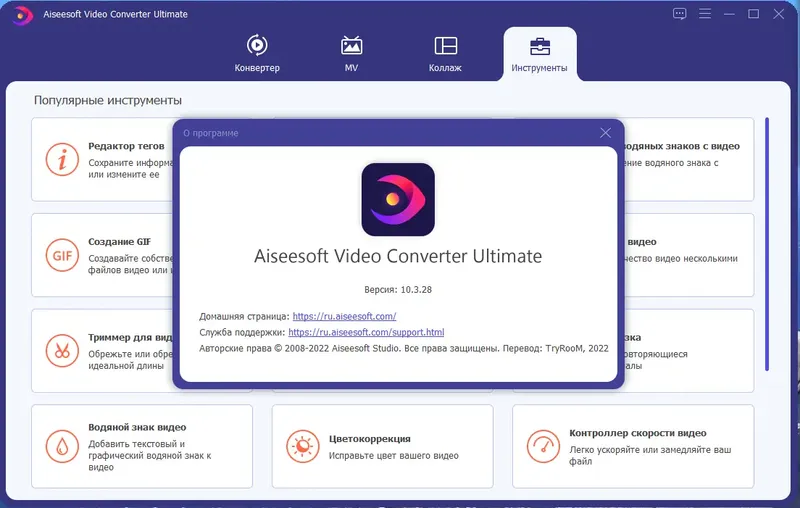Click the Контроллер скорости видео gauge icon

pyautogui.click(x=543, y=446)
